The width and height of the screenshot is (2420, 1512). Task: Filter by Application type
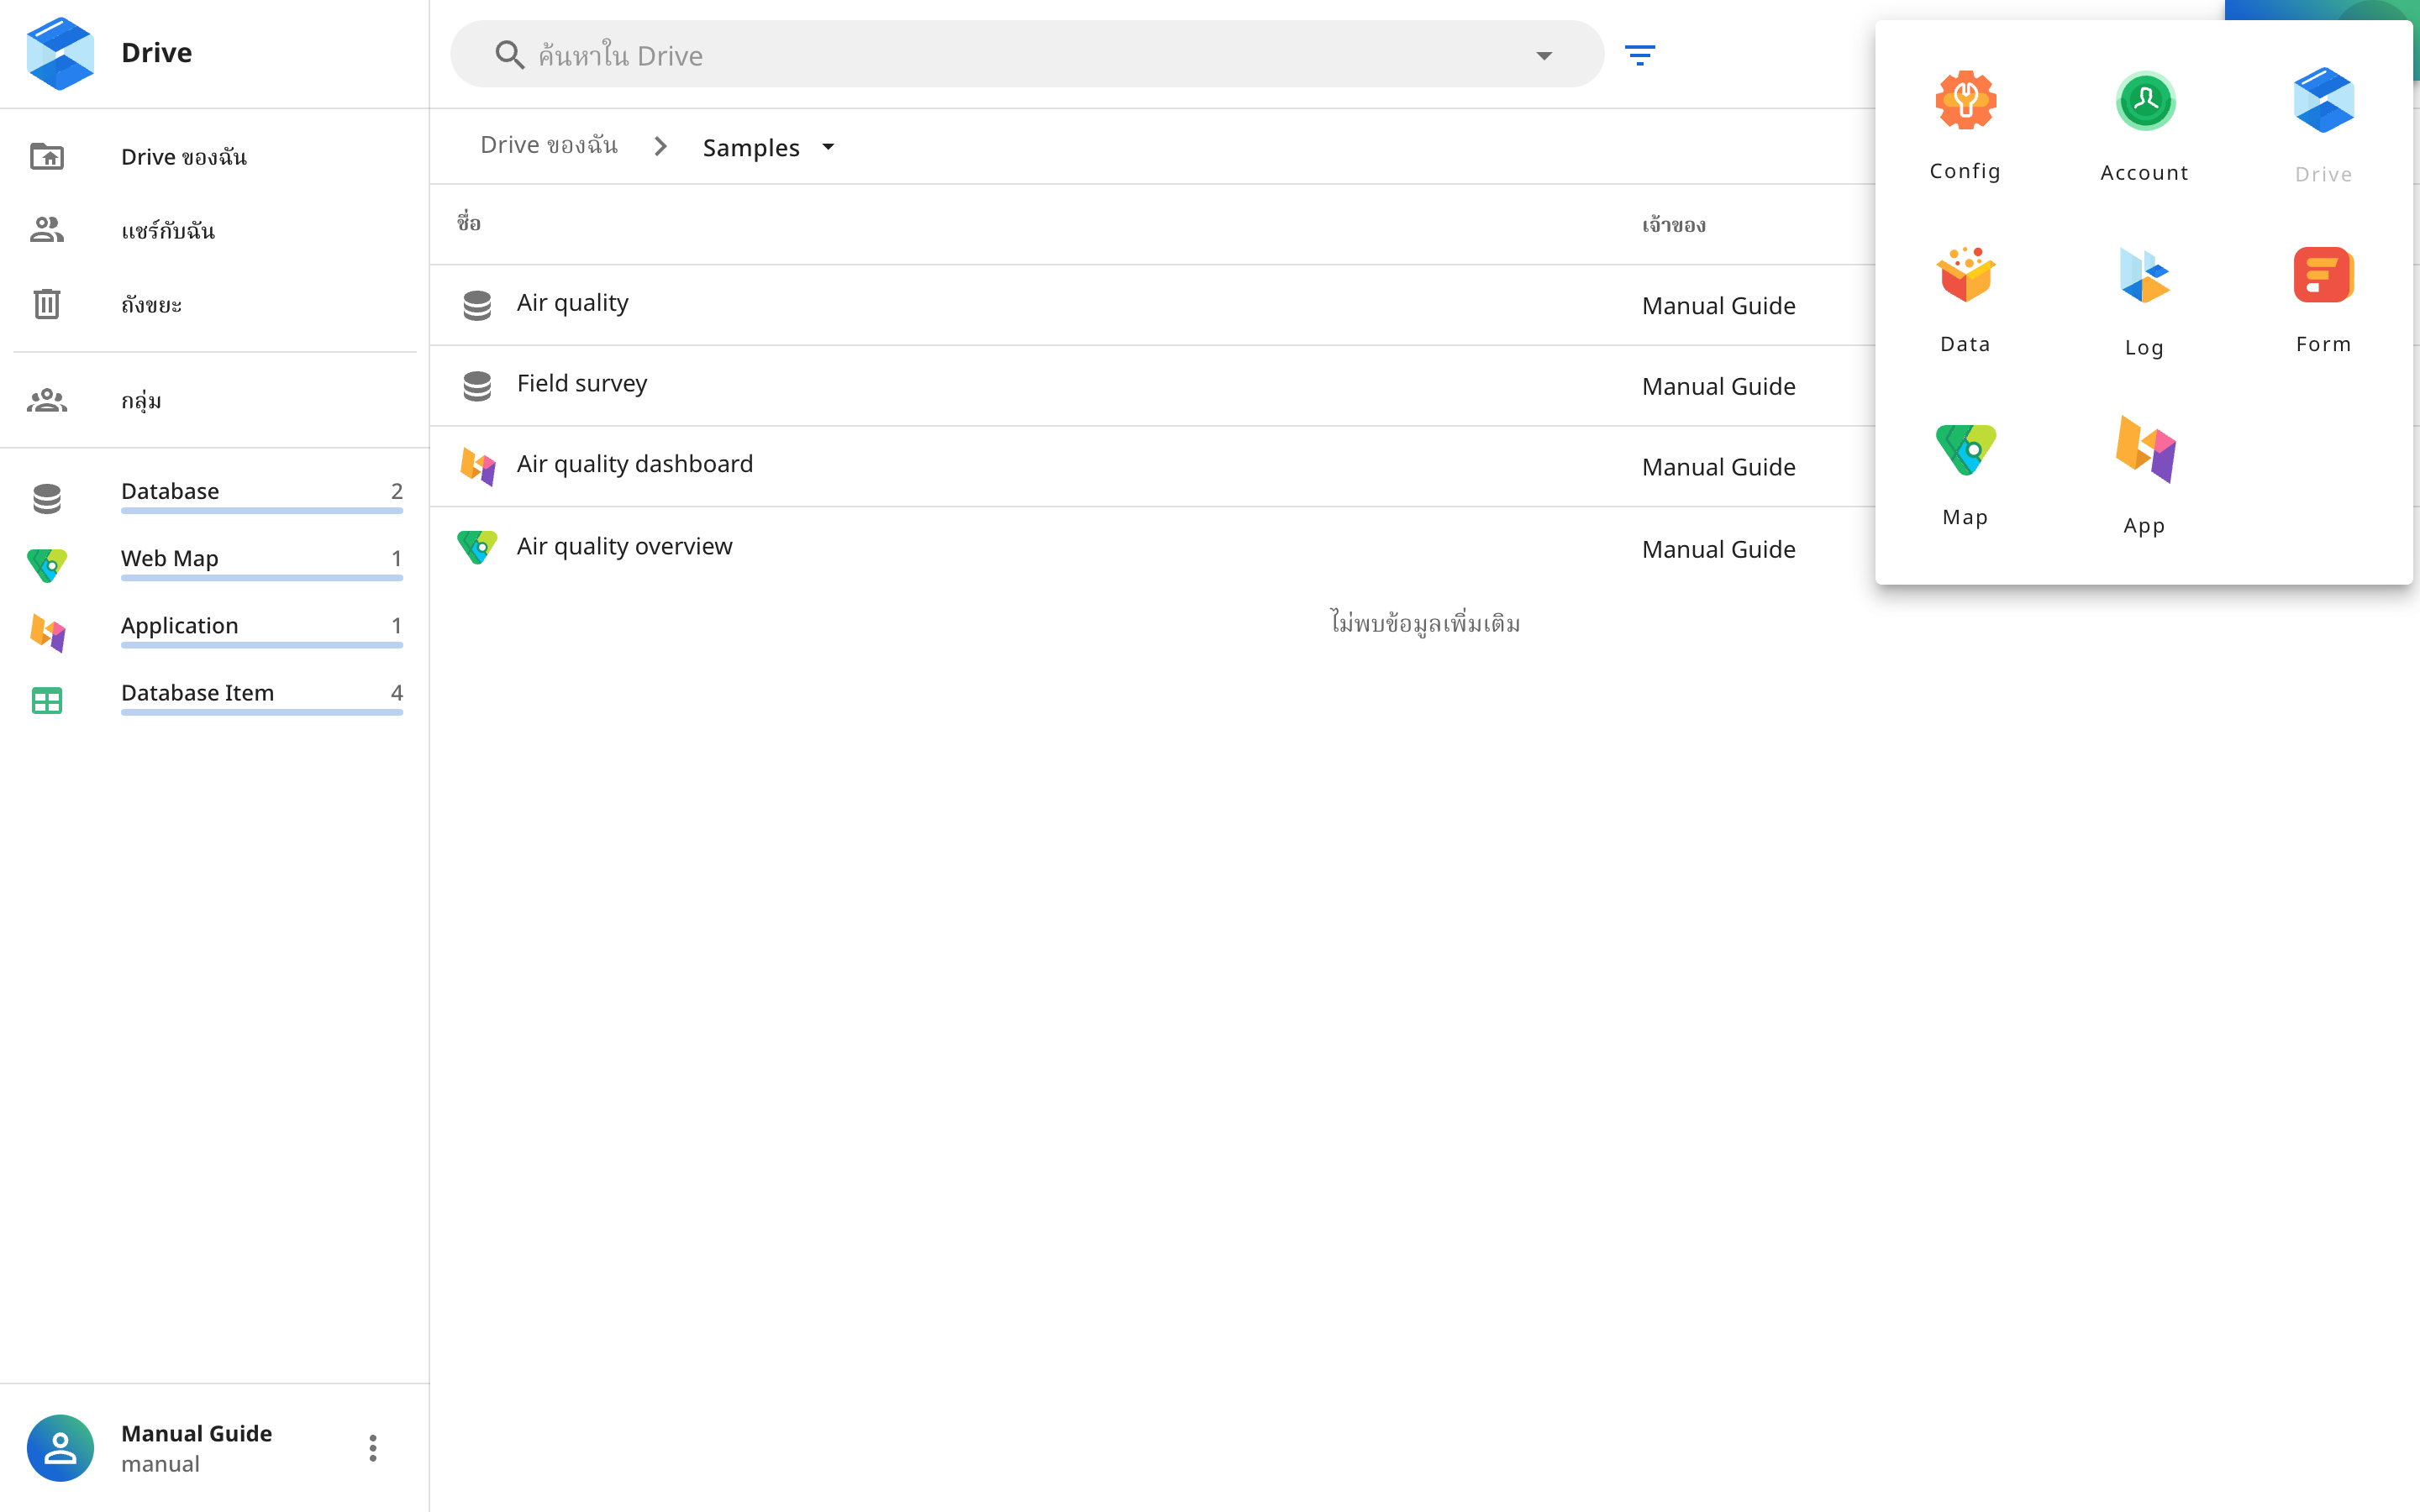(215, 630)
